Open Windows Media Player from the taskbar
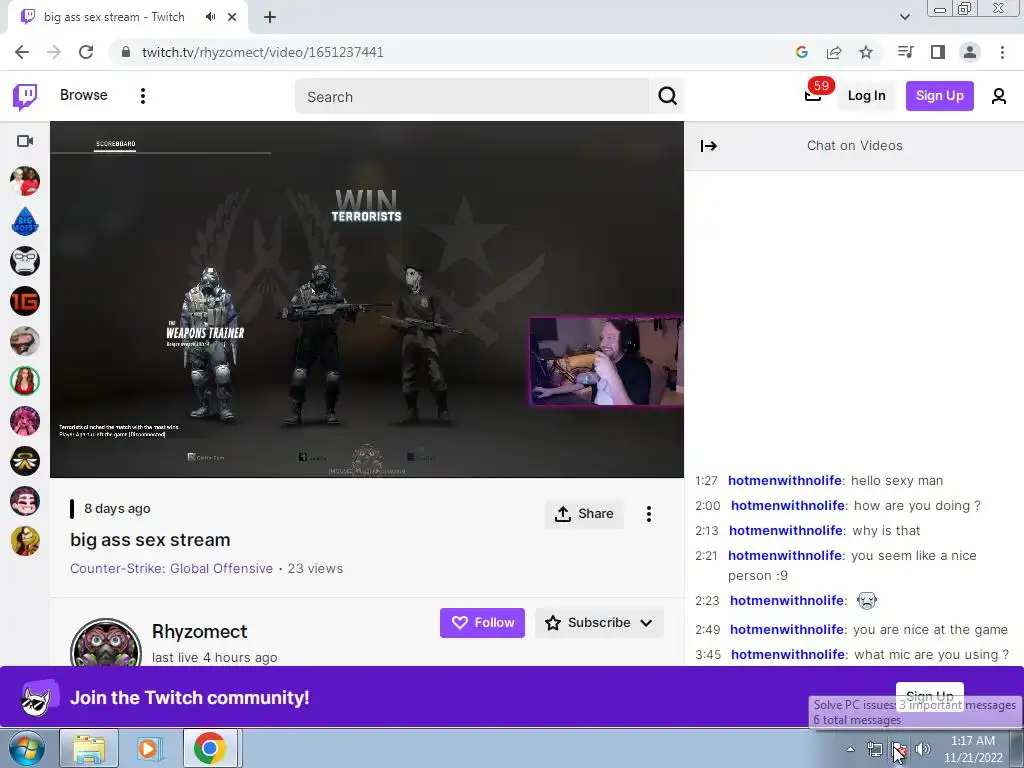 pyautogui.click(x=148, y=748)
